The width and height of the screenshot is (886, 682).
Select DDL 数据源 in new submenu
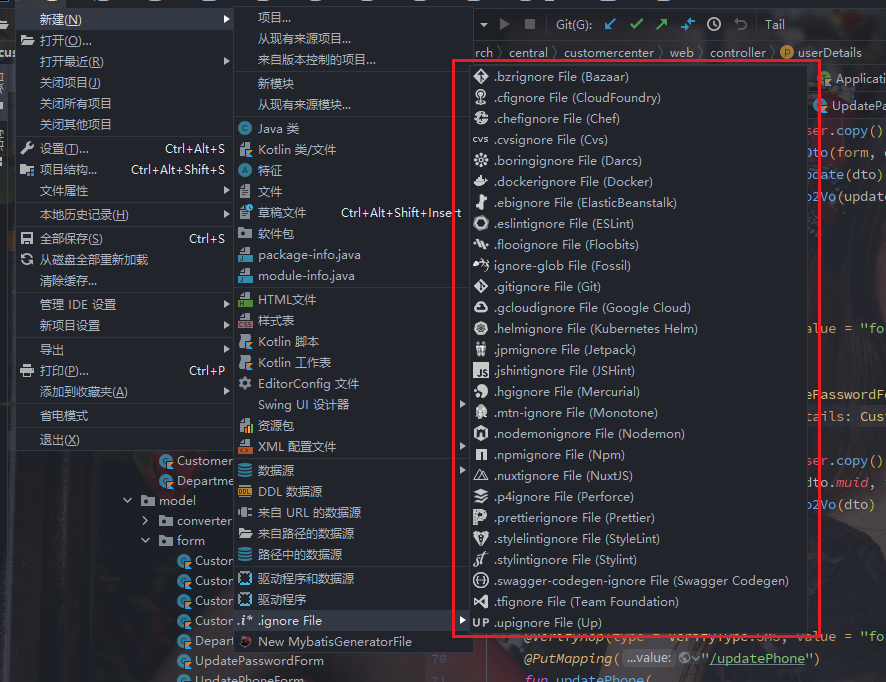pos(353,491)
